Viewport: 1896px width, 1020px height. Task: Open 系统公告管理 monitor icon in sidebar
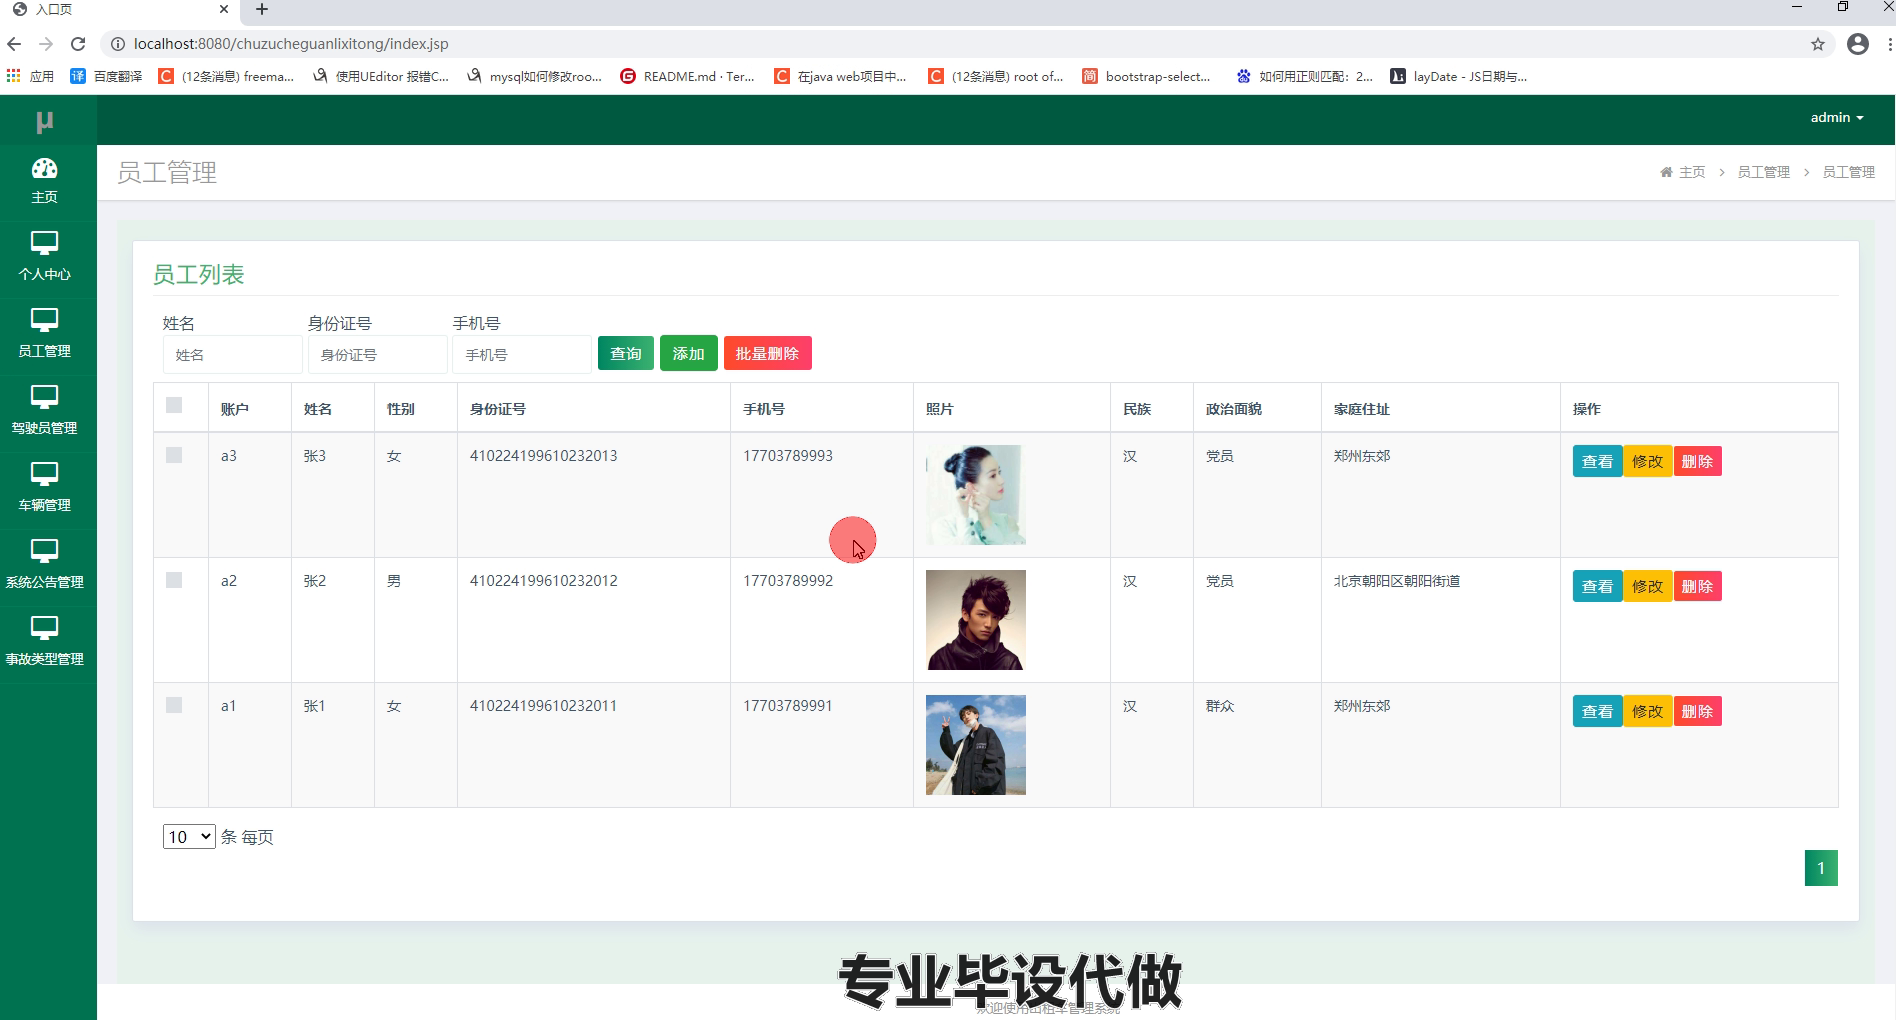[45, 551]
